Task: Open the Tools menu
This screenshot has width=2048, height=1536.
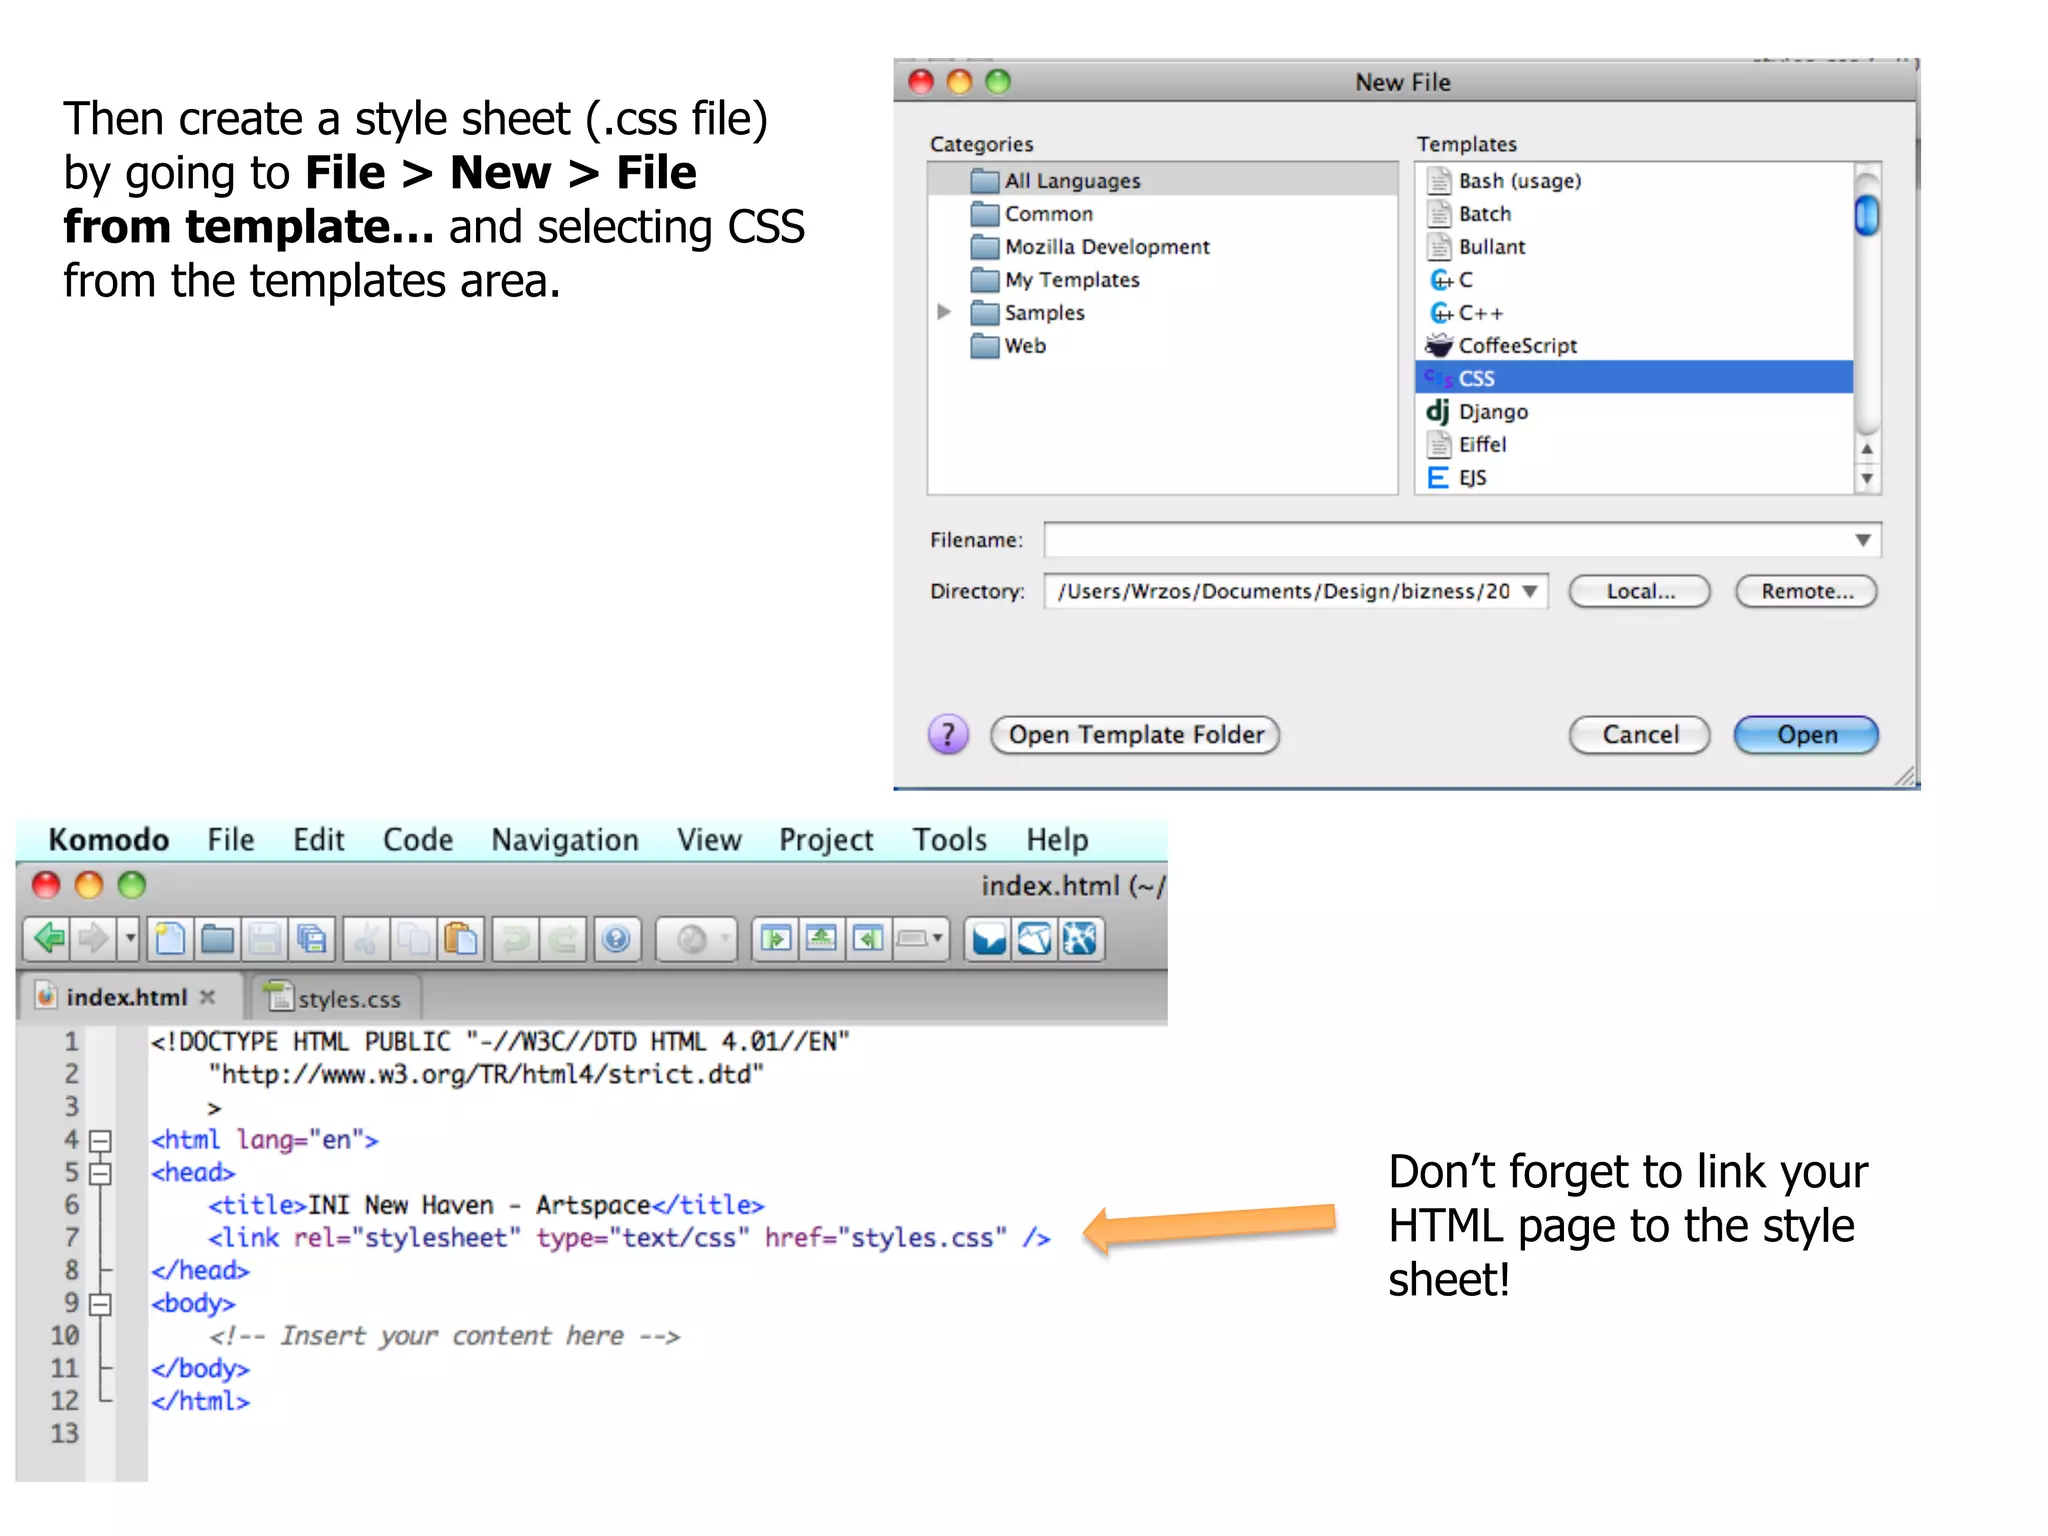Action: pos(949,839)
